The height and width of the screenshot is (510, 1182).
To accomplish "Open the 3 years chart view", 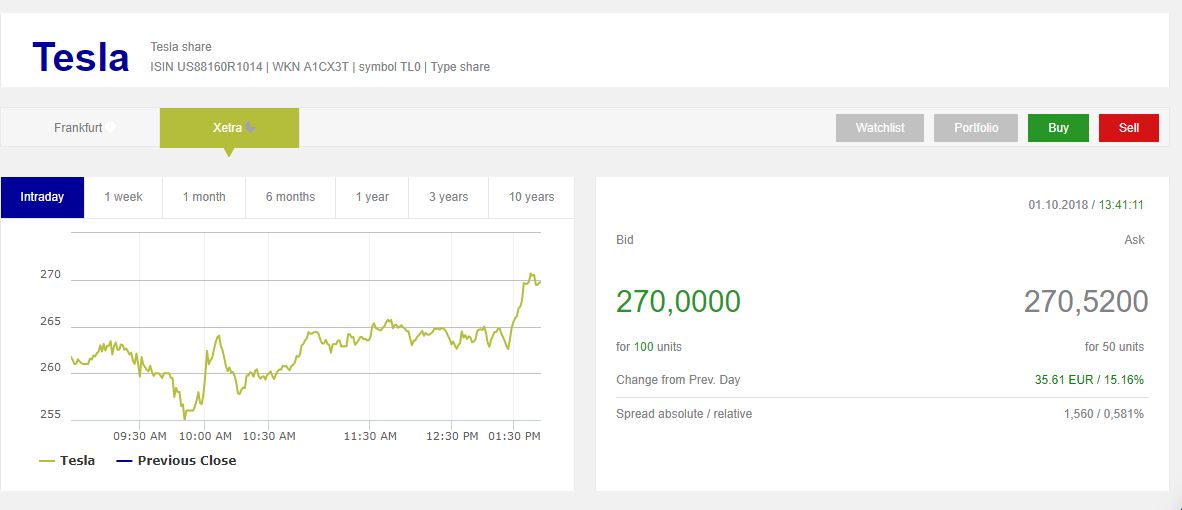I will 449,197.
